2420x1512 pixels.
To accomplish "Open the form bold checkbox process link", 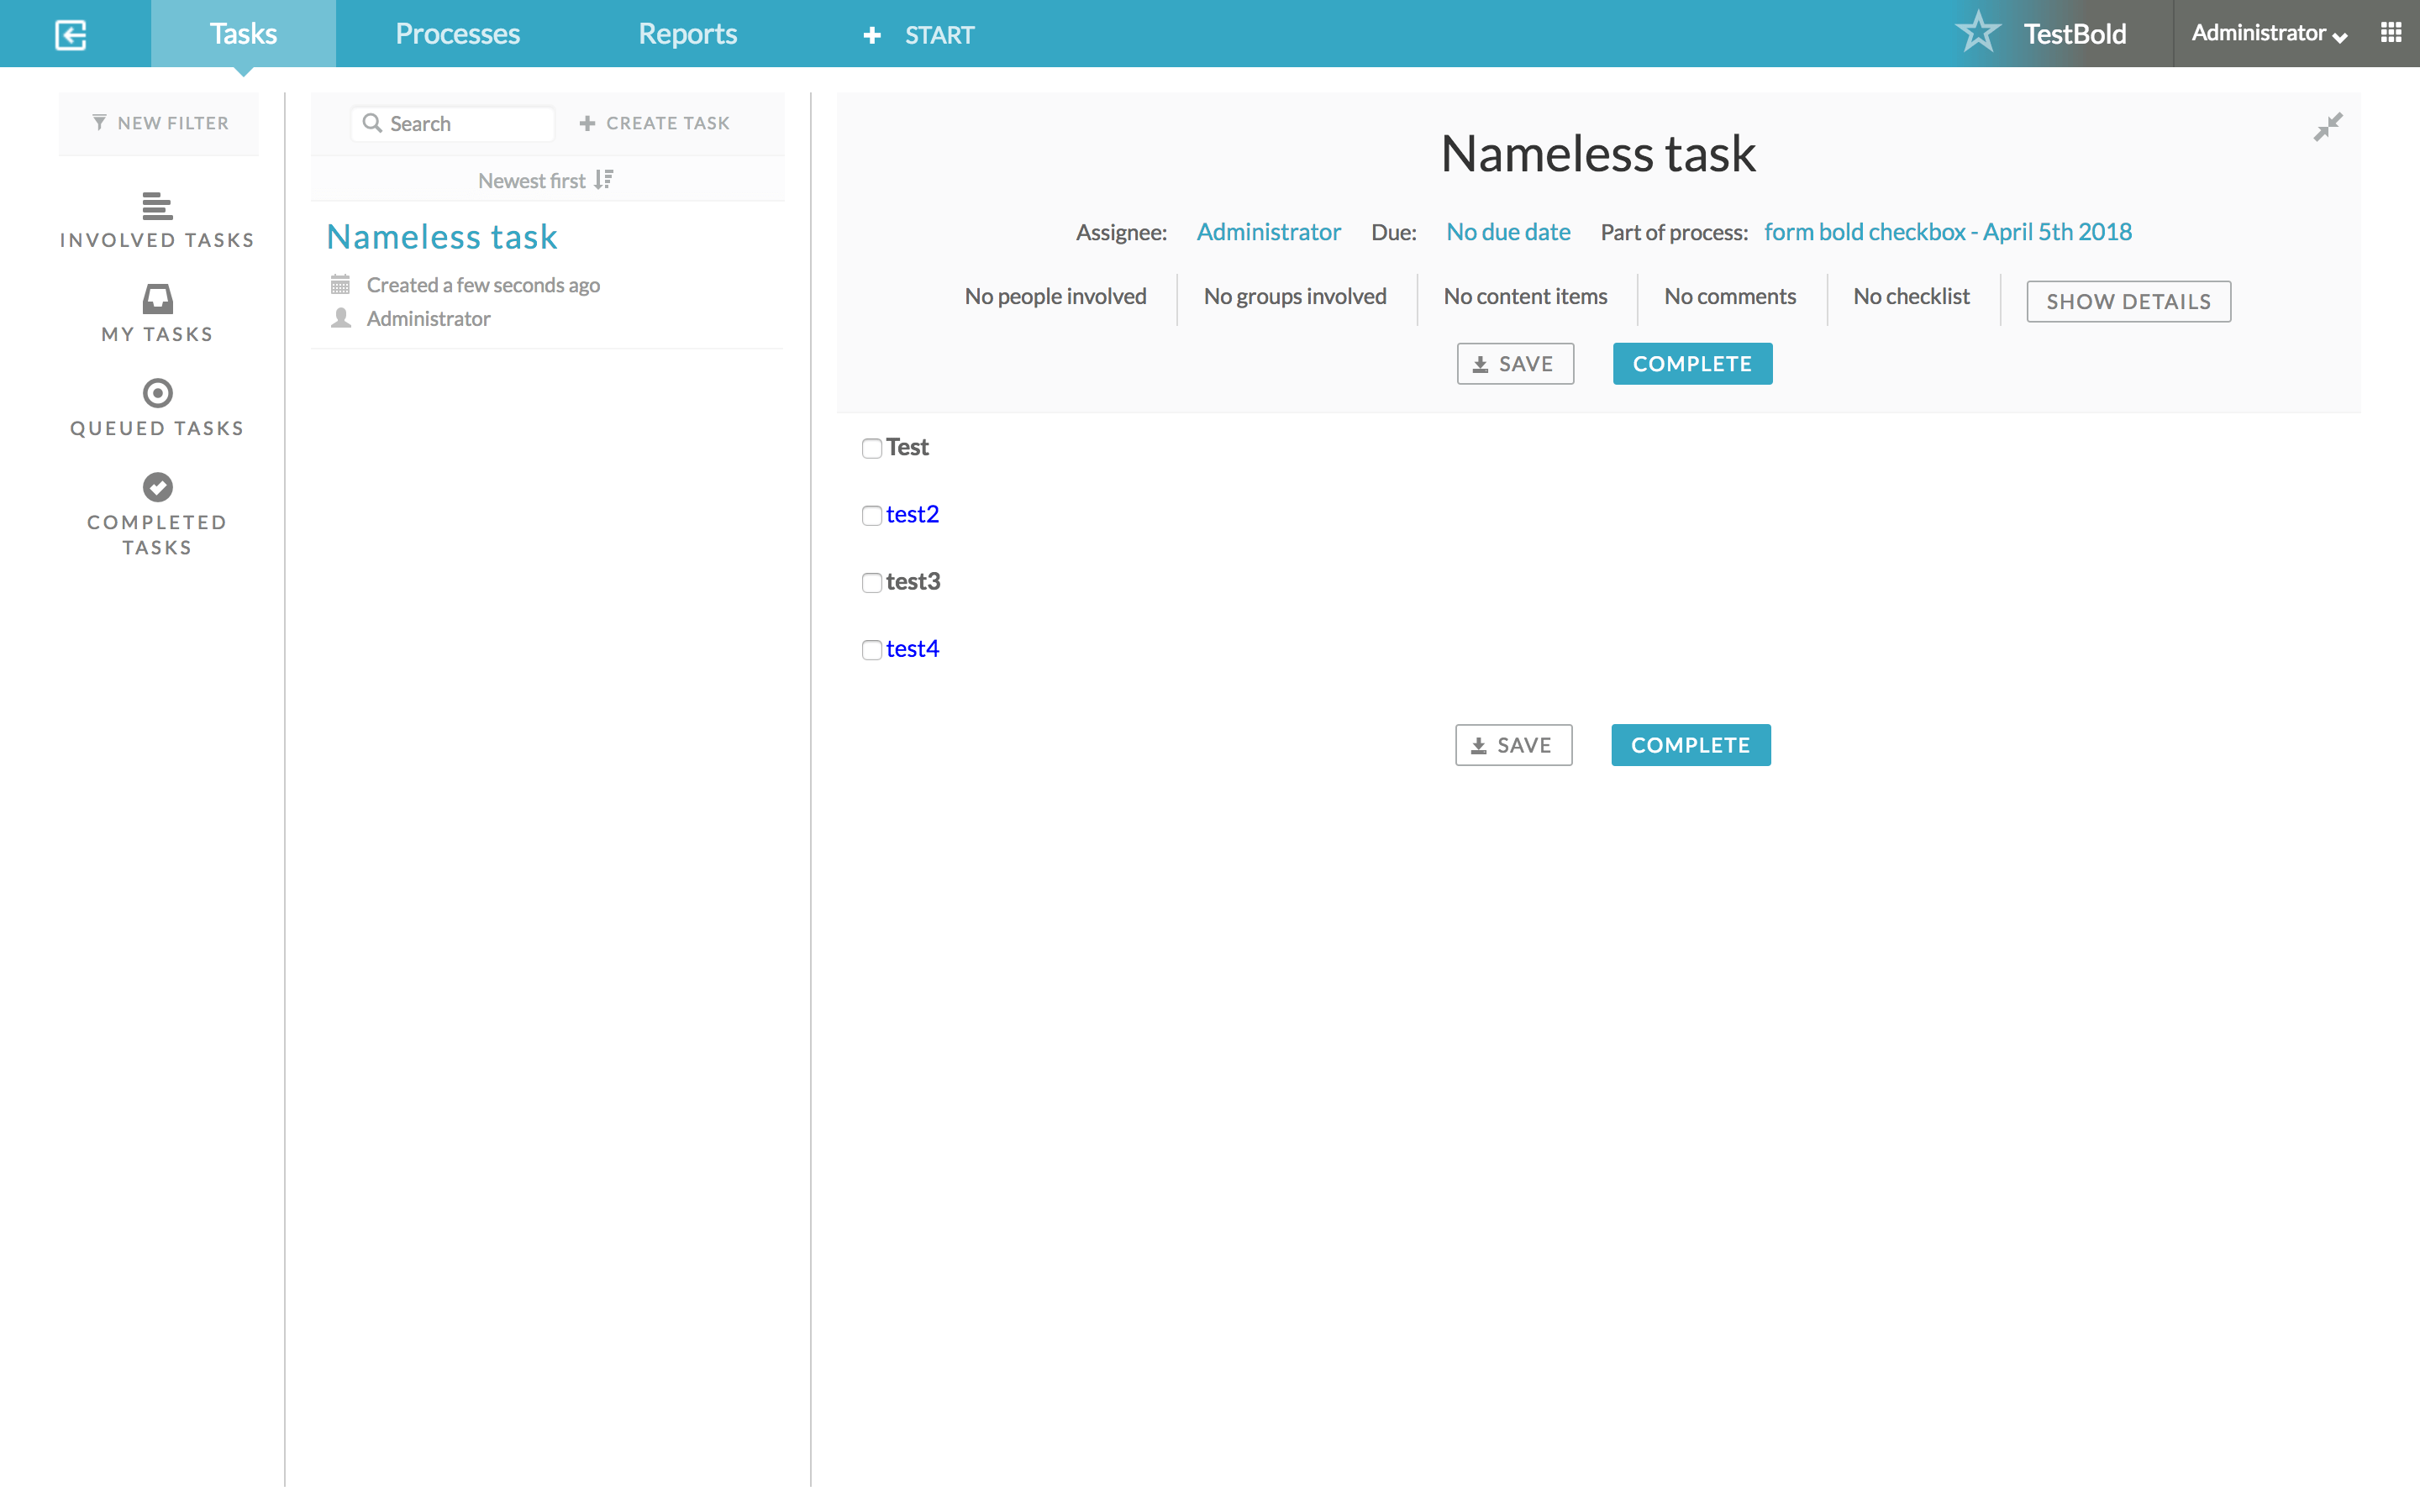I will click(x=1947, y=232).
